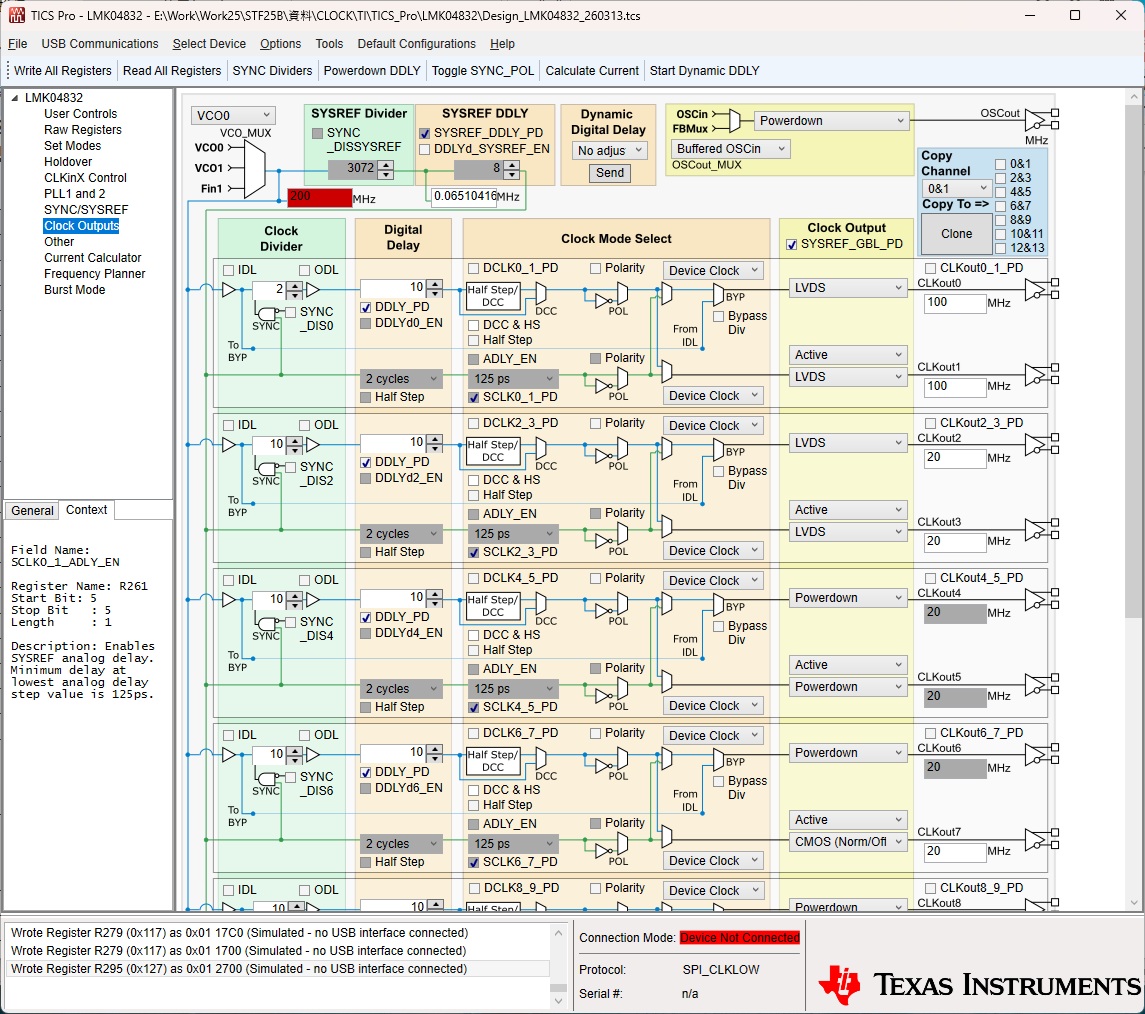Click the SYNC AND gate in CLKout0 divider

(x=267, y=313)
